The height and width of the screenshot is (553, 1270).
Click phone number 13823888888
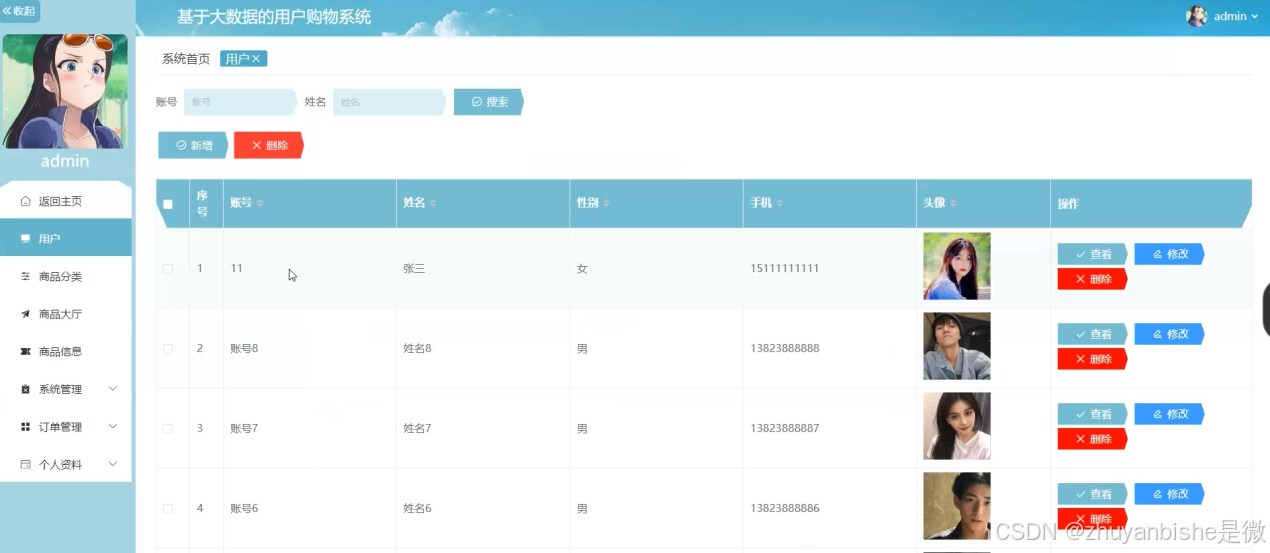pos(785,348)
